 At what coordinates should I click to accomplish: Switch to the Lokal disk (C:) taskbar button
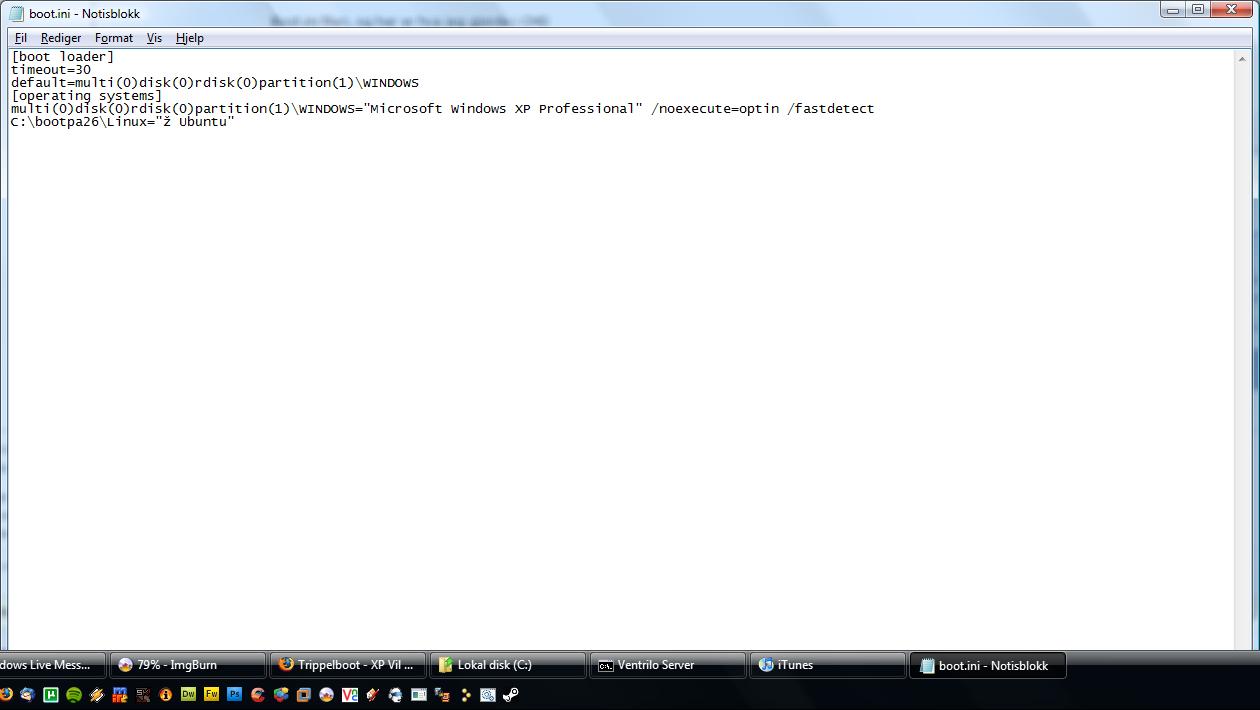pos(507,665)
